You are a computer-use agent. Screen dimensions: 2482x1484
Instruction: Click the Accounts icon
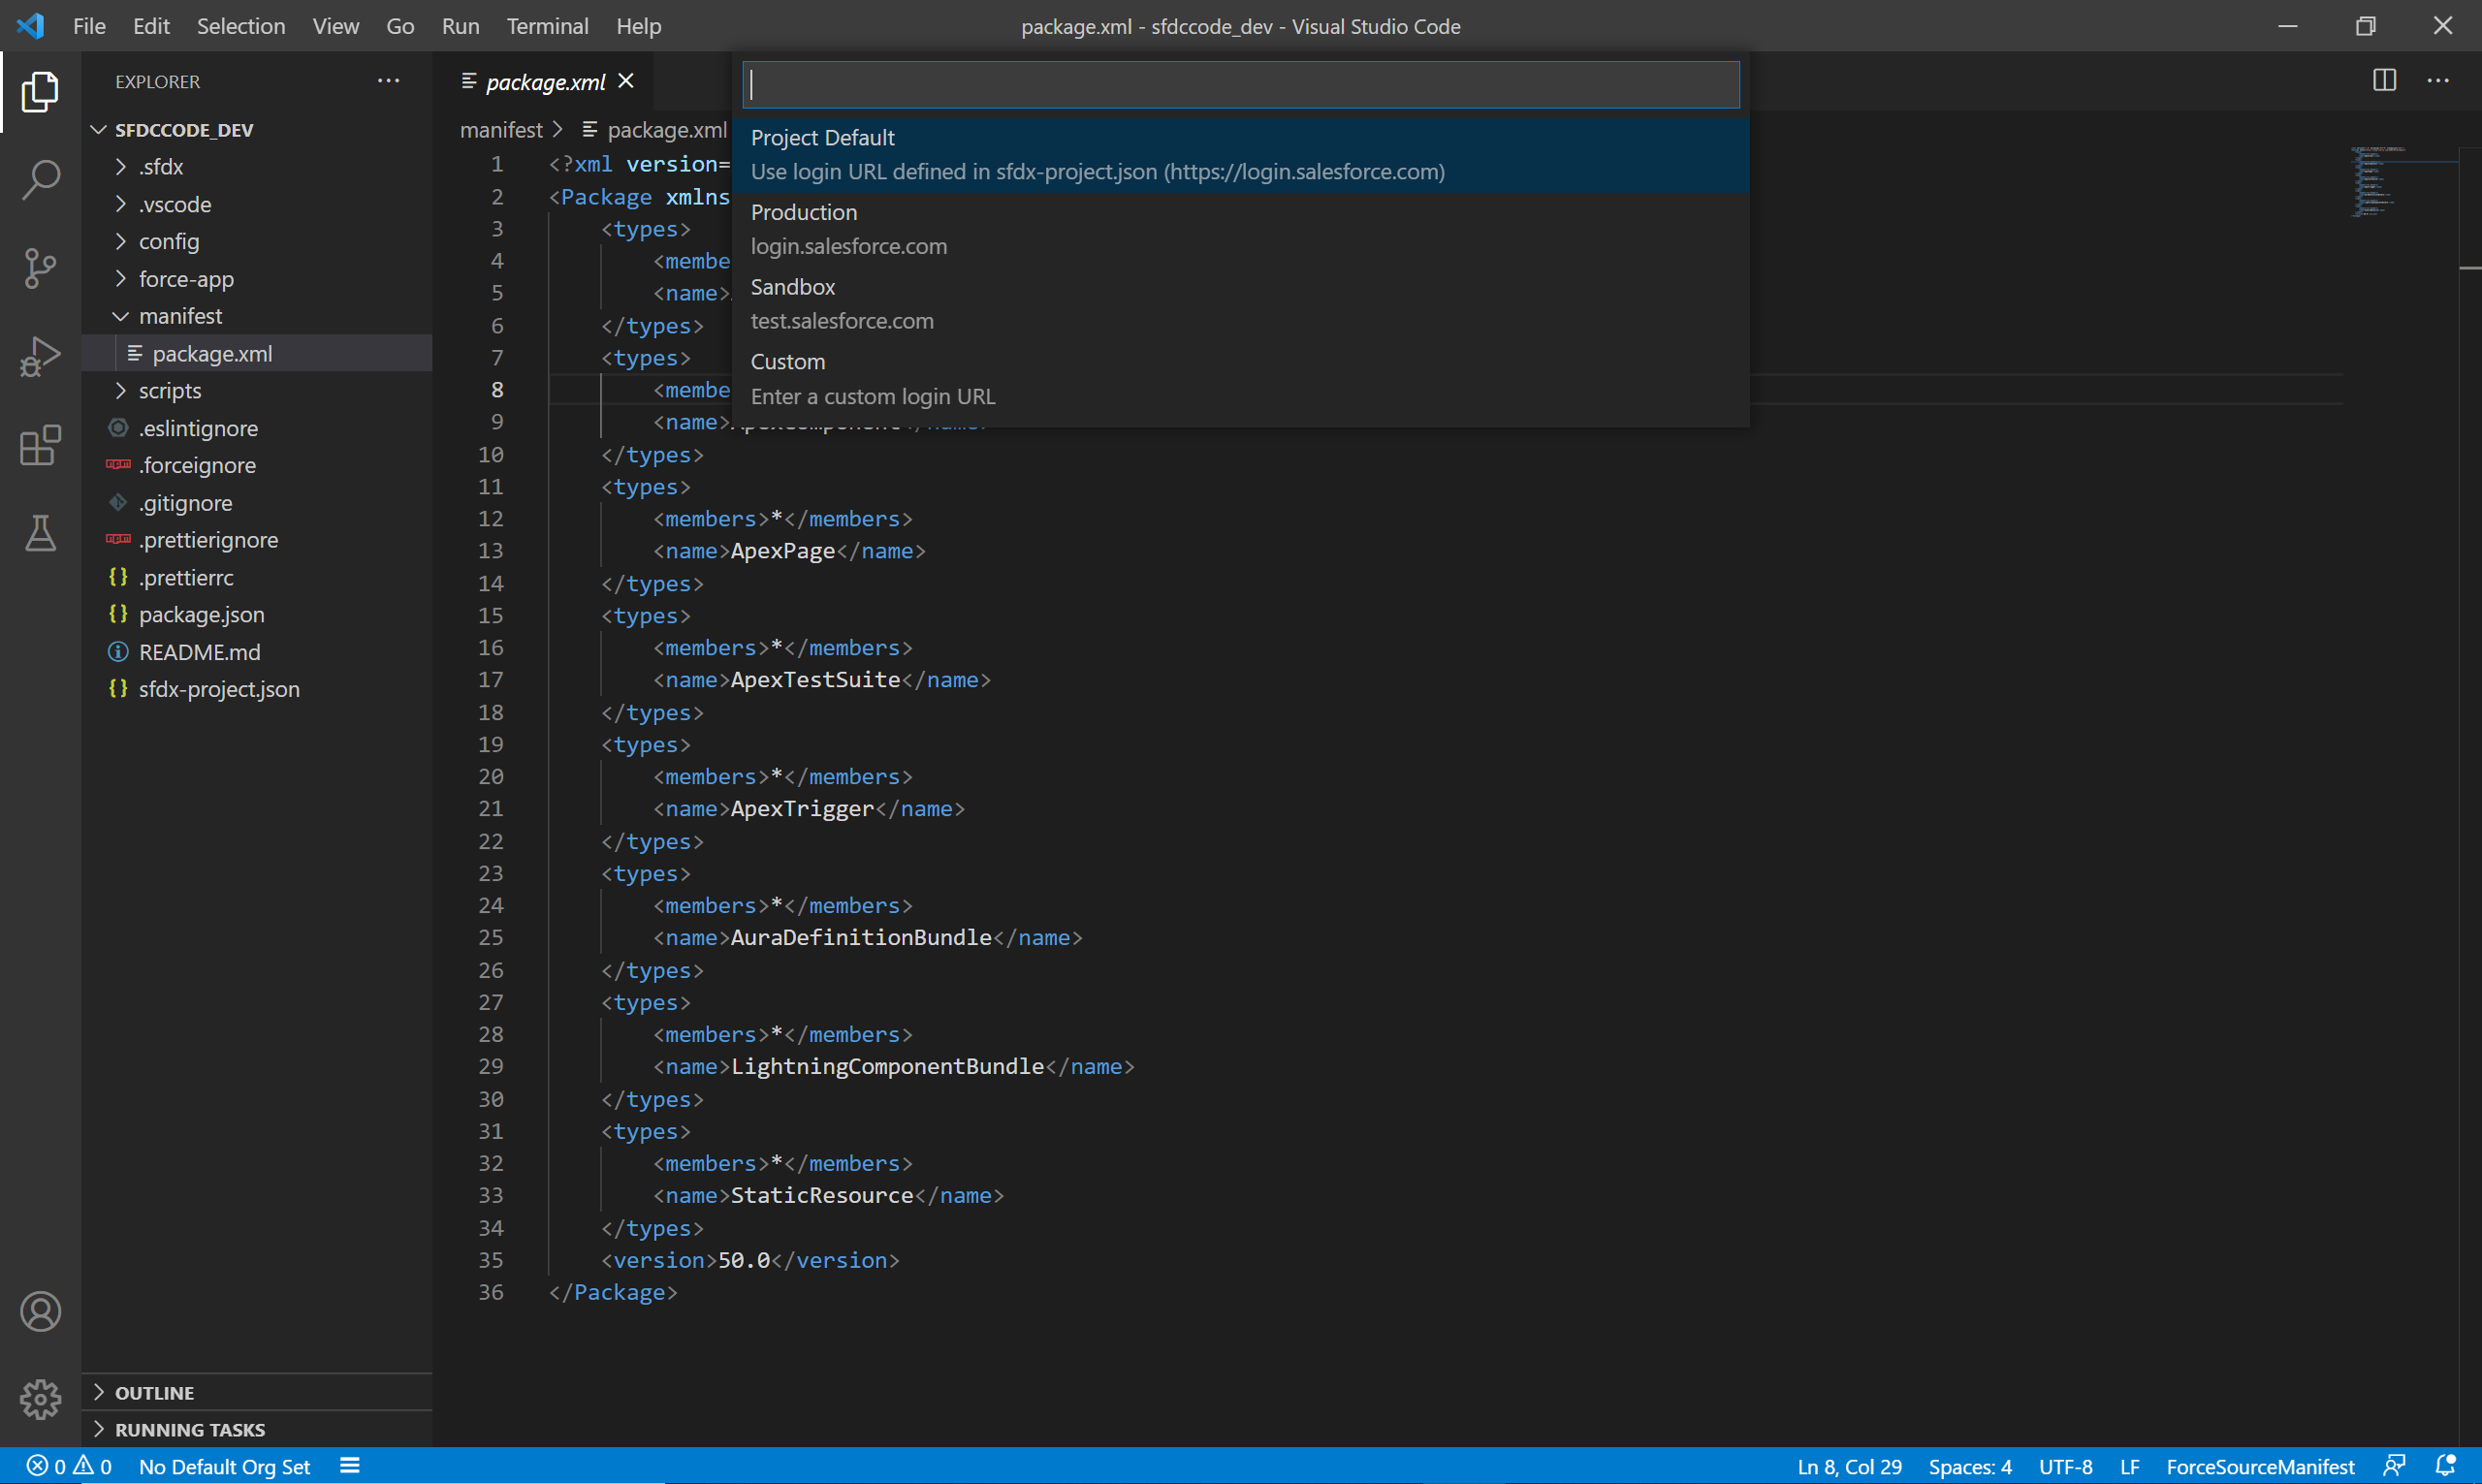coord(40,1311)
